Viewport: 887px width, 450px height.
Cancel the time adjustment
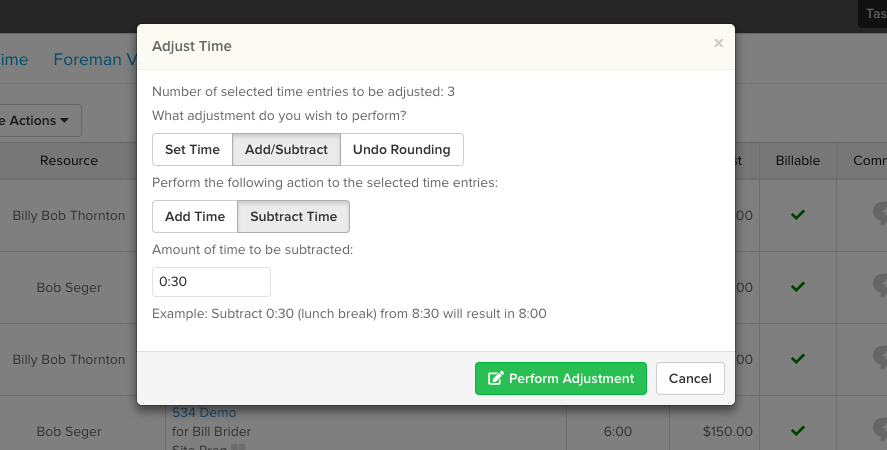[x=690, y=379]
